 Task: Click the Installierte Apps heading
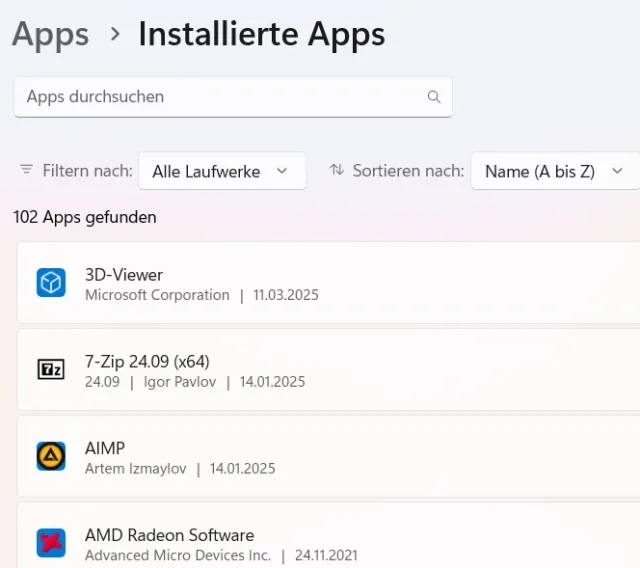[x=262, y=34]
